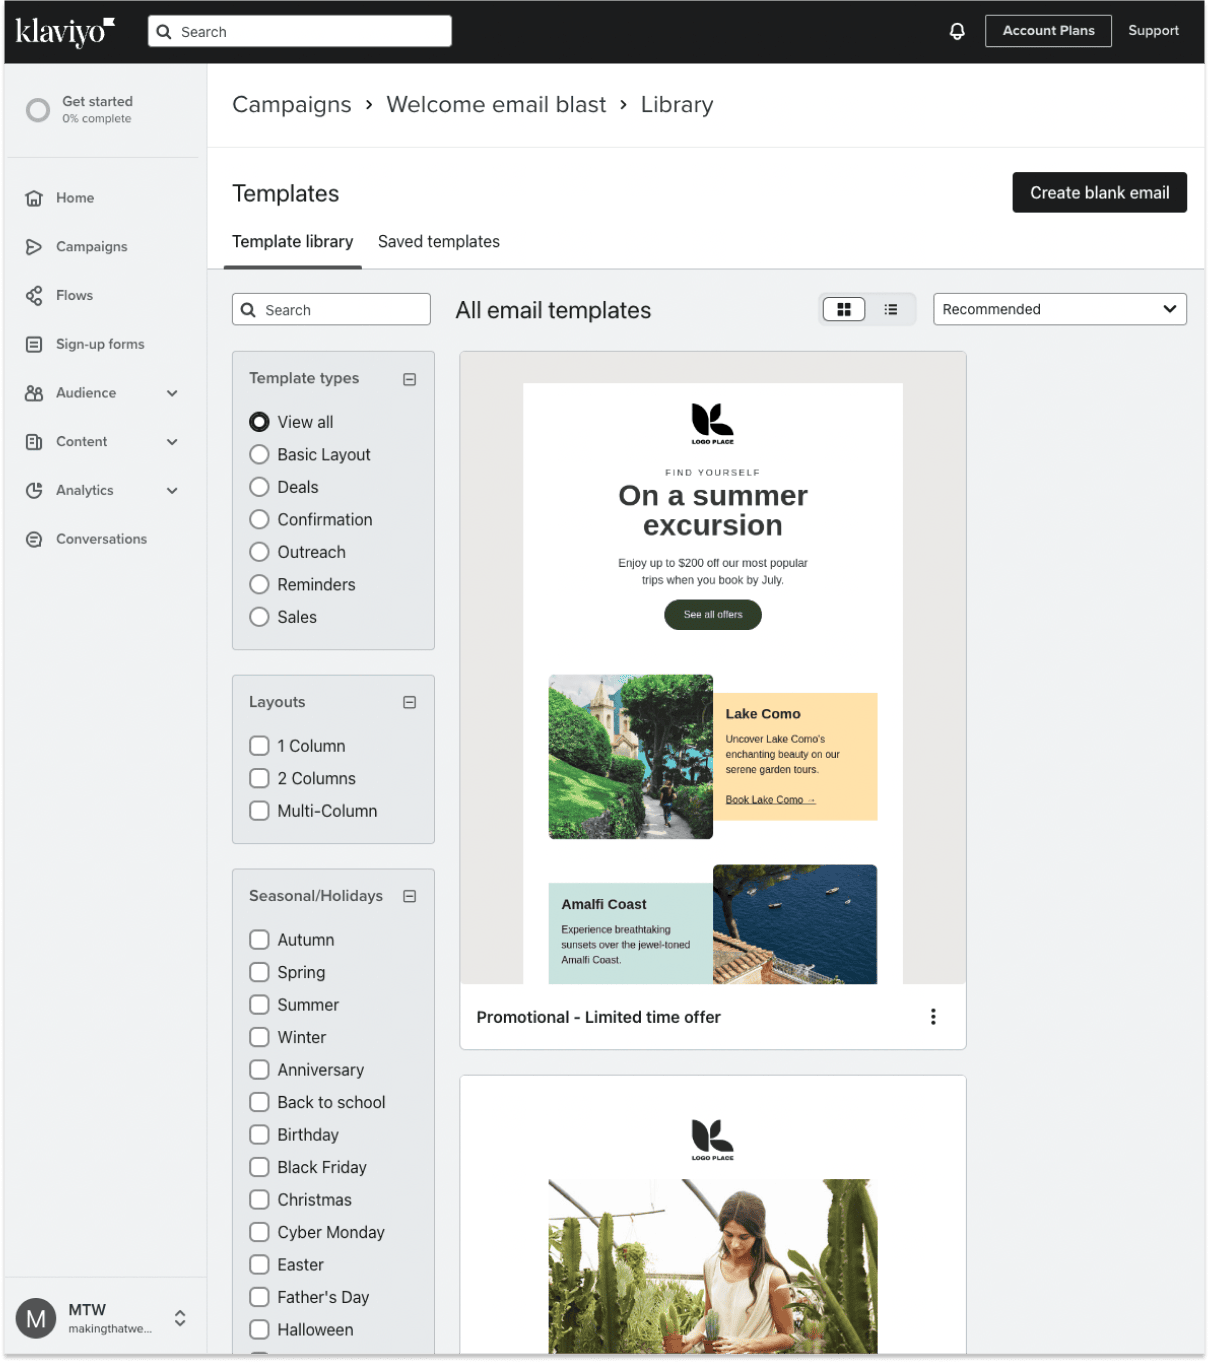This screenshot has width=1209, height=1362.
Task: Switch templates to grid view
Action: click(844, 309)
